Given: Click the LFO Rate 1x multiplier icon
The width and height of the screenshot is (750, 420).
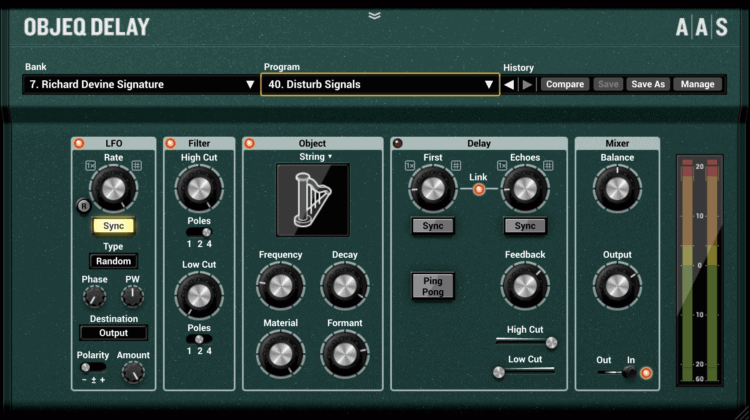Looking at the screenshot, I should coord(90,166).
